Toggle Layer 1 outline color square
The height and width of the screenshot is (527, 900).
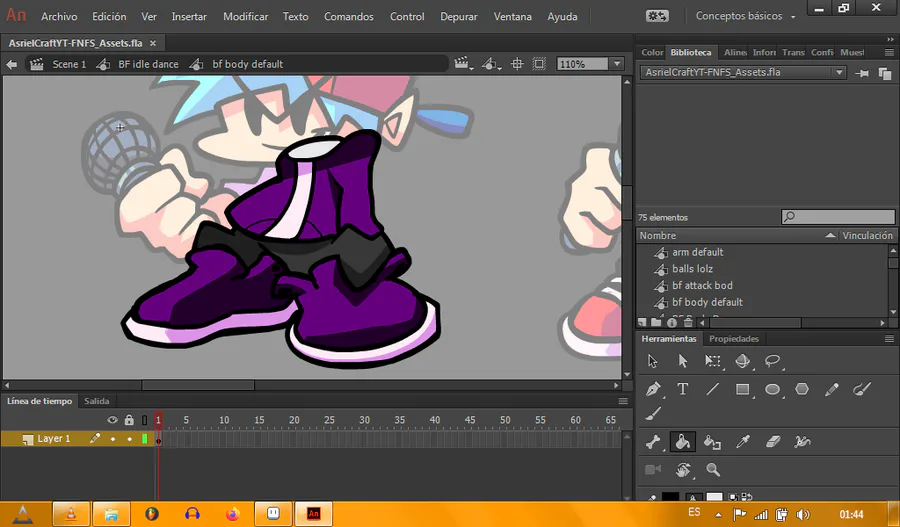click(x=144, y=439)
